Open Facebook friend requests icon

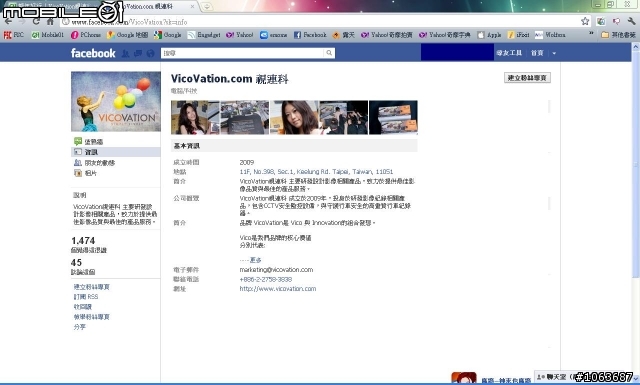point(125,53)
